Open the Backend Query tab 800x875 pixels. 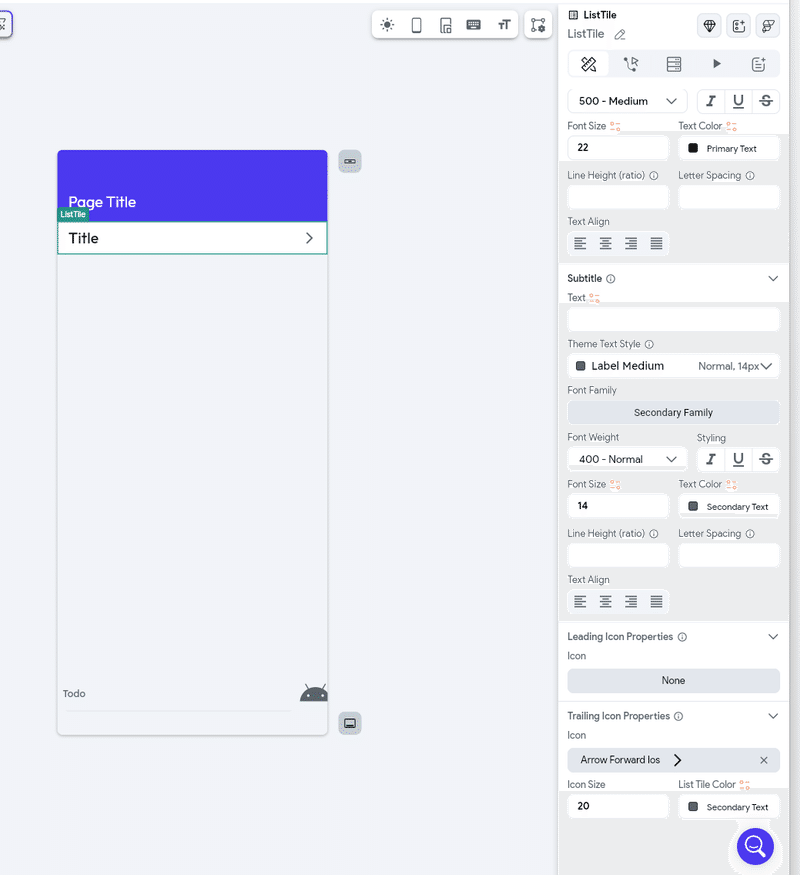(673, 64)
